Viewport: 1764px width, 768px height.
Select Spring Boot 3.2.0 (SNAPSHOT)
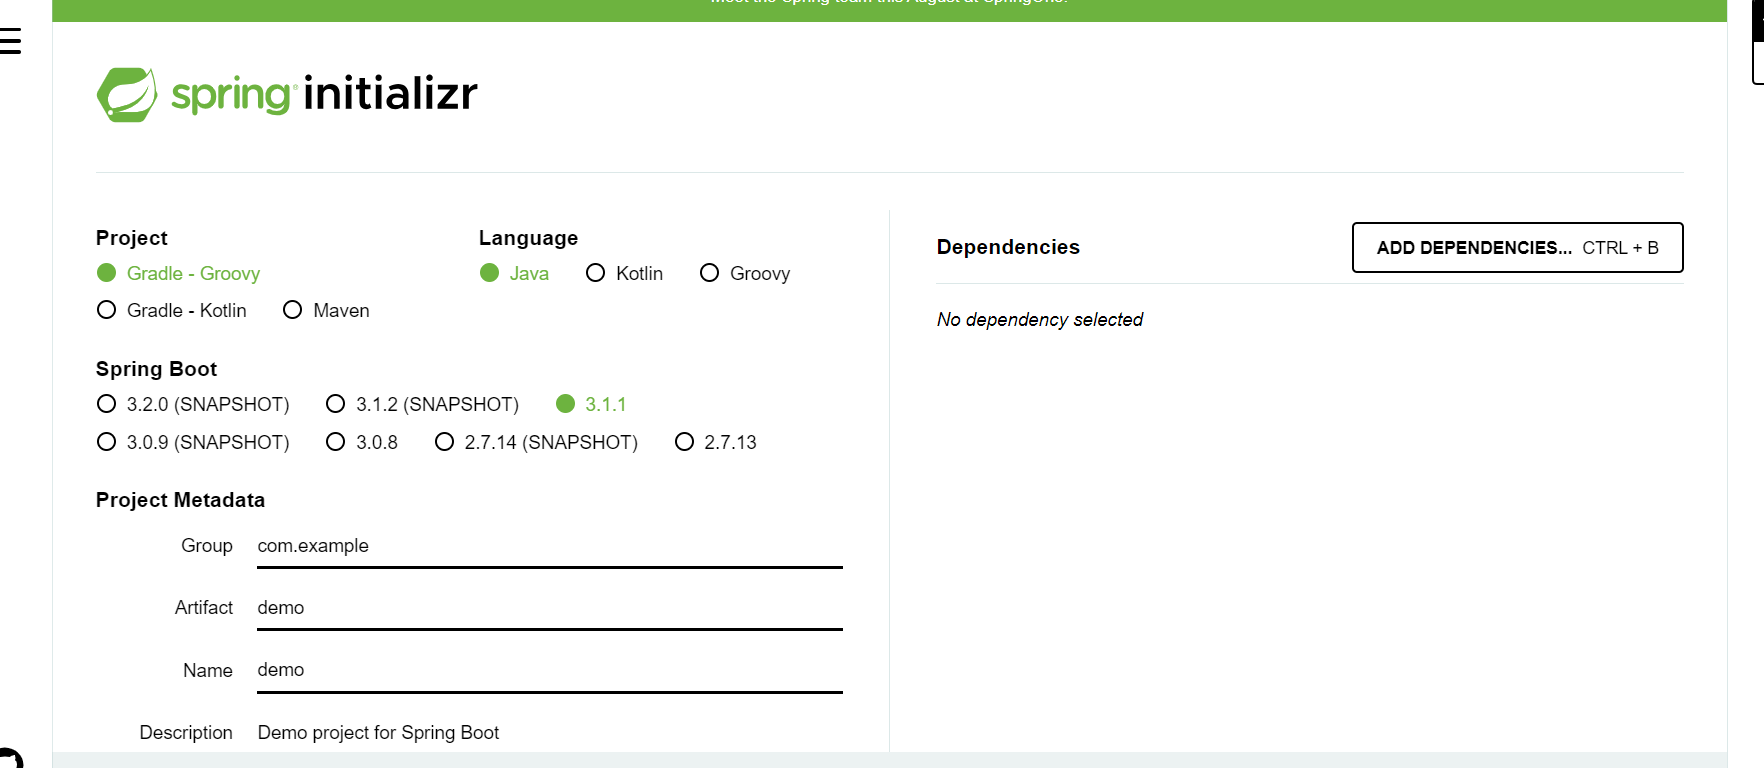pos(193,404)
